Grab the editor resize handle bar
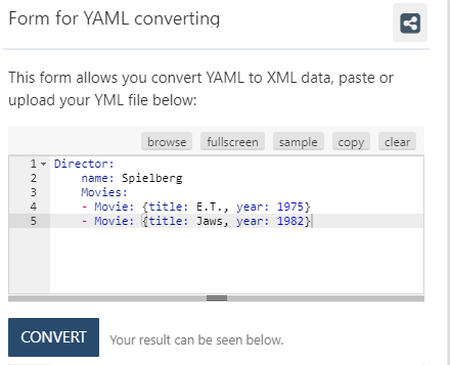The width and height of the screenshot is (450, 365). tap(217, 298)
